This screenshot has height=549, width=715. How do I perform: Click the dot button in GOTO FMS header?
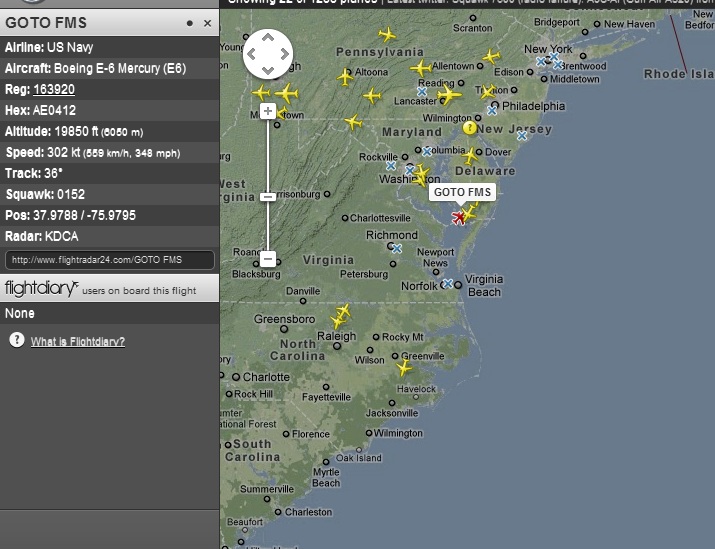(x=190, y=23)
